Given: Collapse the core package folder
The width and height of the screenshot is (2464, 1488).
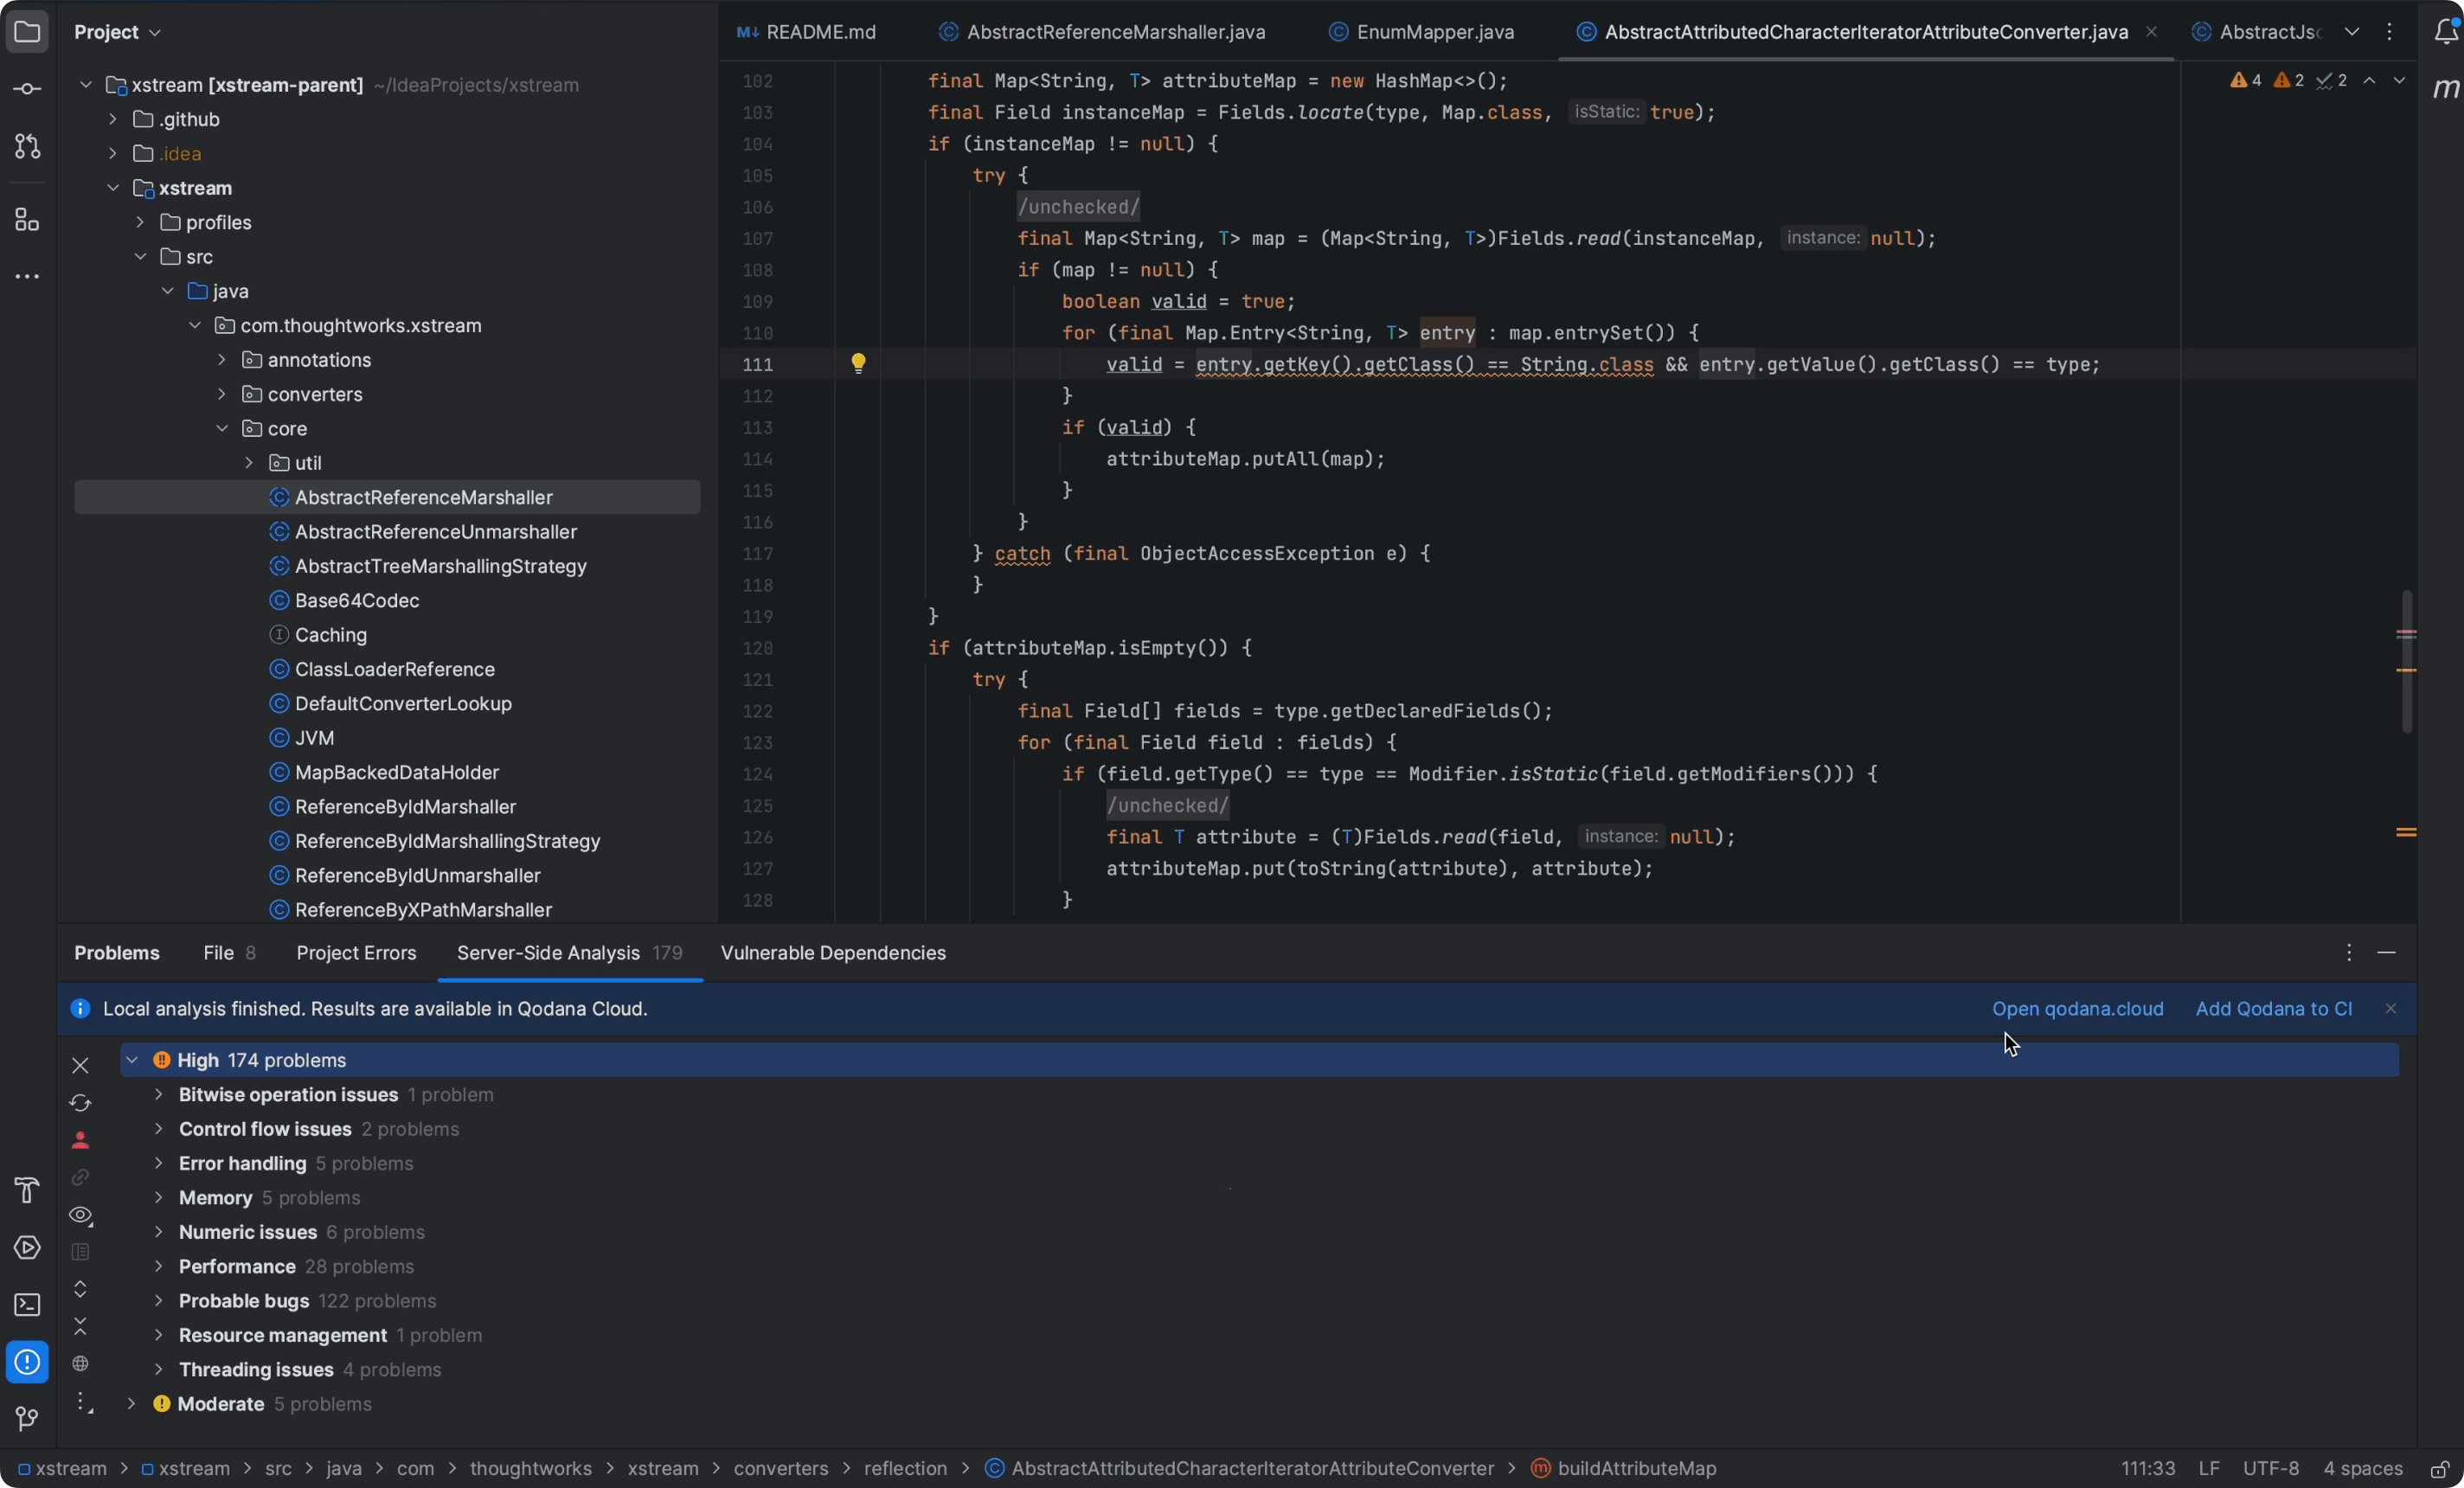Looking at the screenshot, I should click(222, 429).
